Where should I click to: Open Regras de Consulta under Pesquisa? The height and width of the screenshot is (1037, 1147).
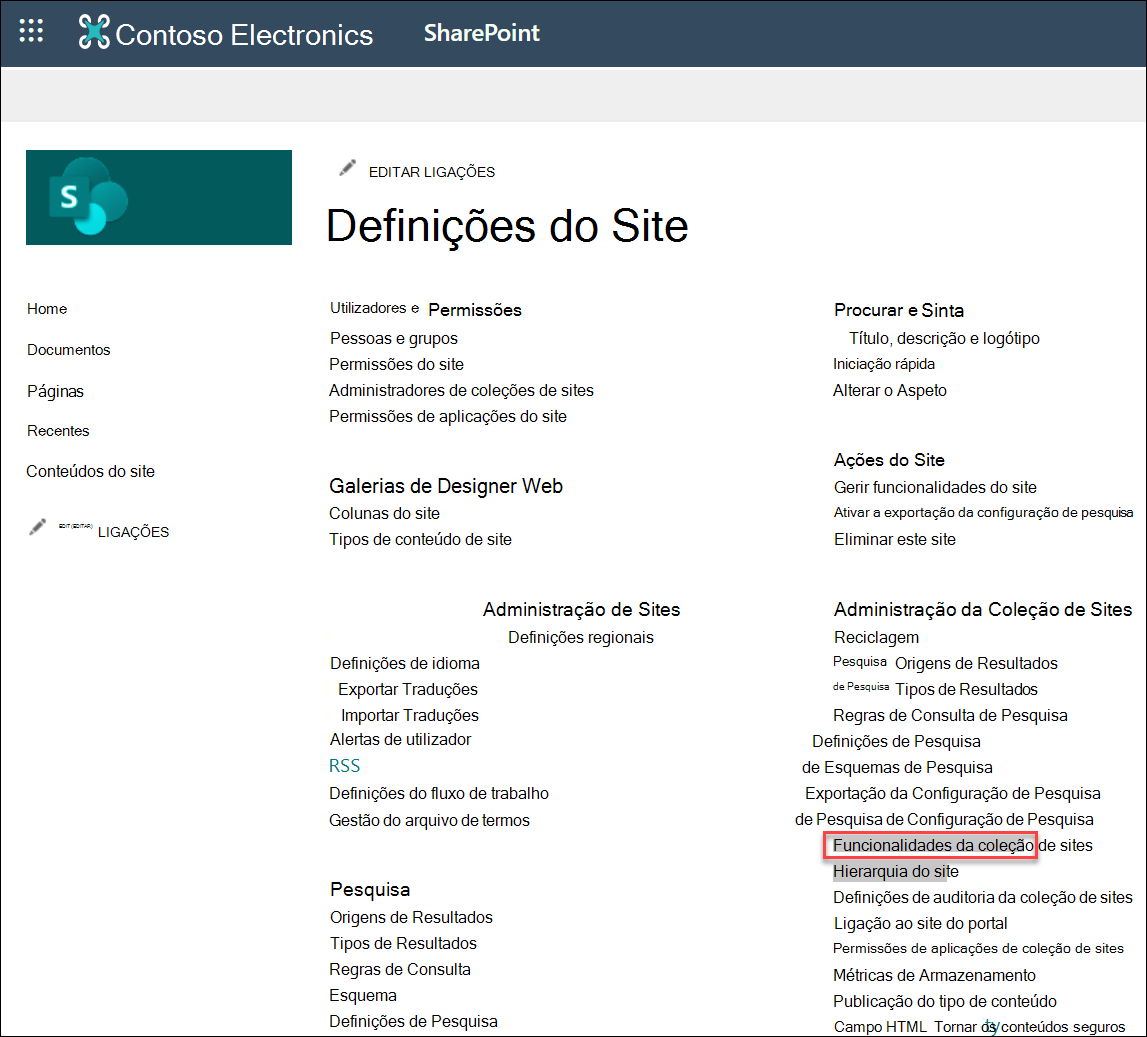400,969
